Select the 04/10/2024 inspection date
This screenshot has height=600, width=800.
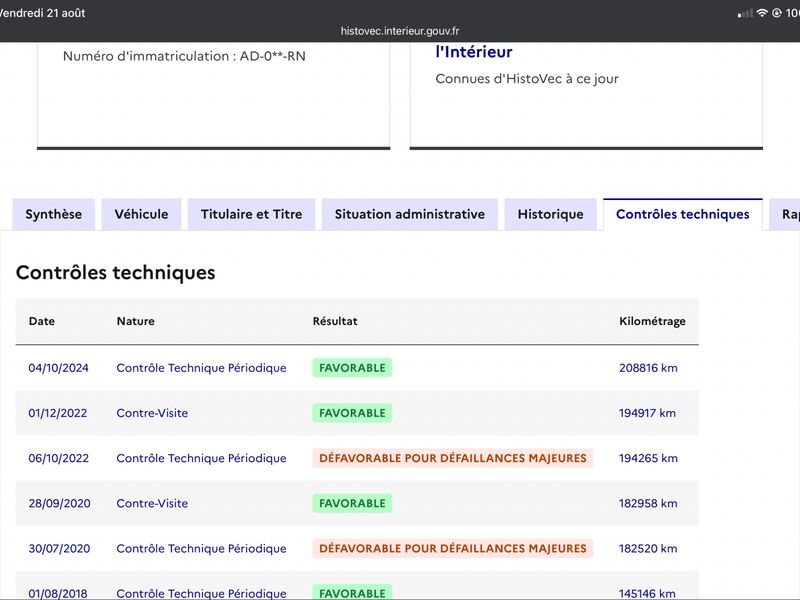[x=59, y=368]
